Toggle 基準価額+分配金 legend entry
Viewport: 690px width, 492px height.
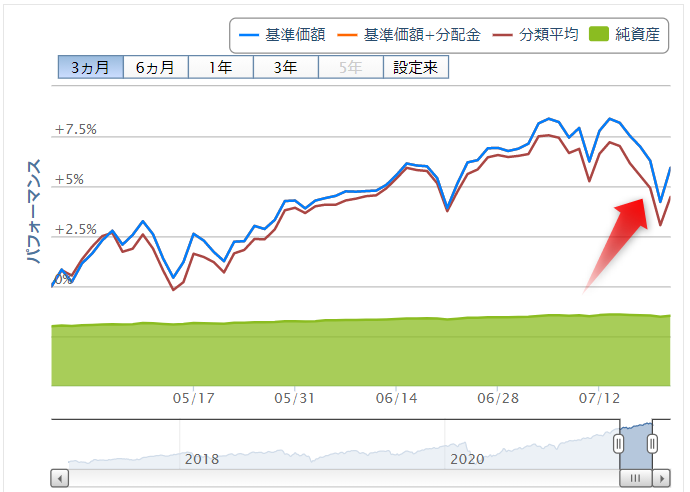[409, 35]
